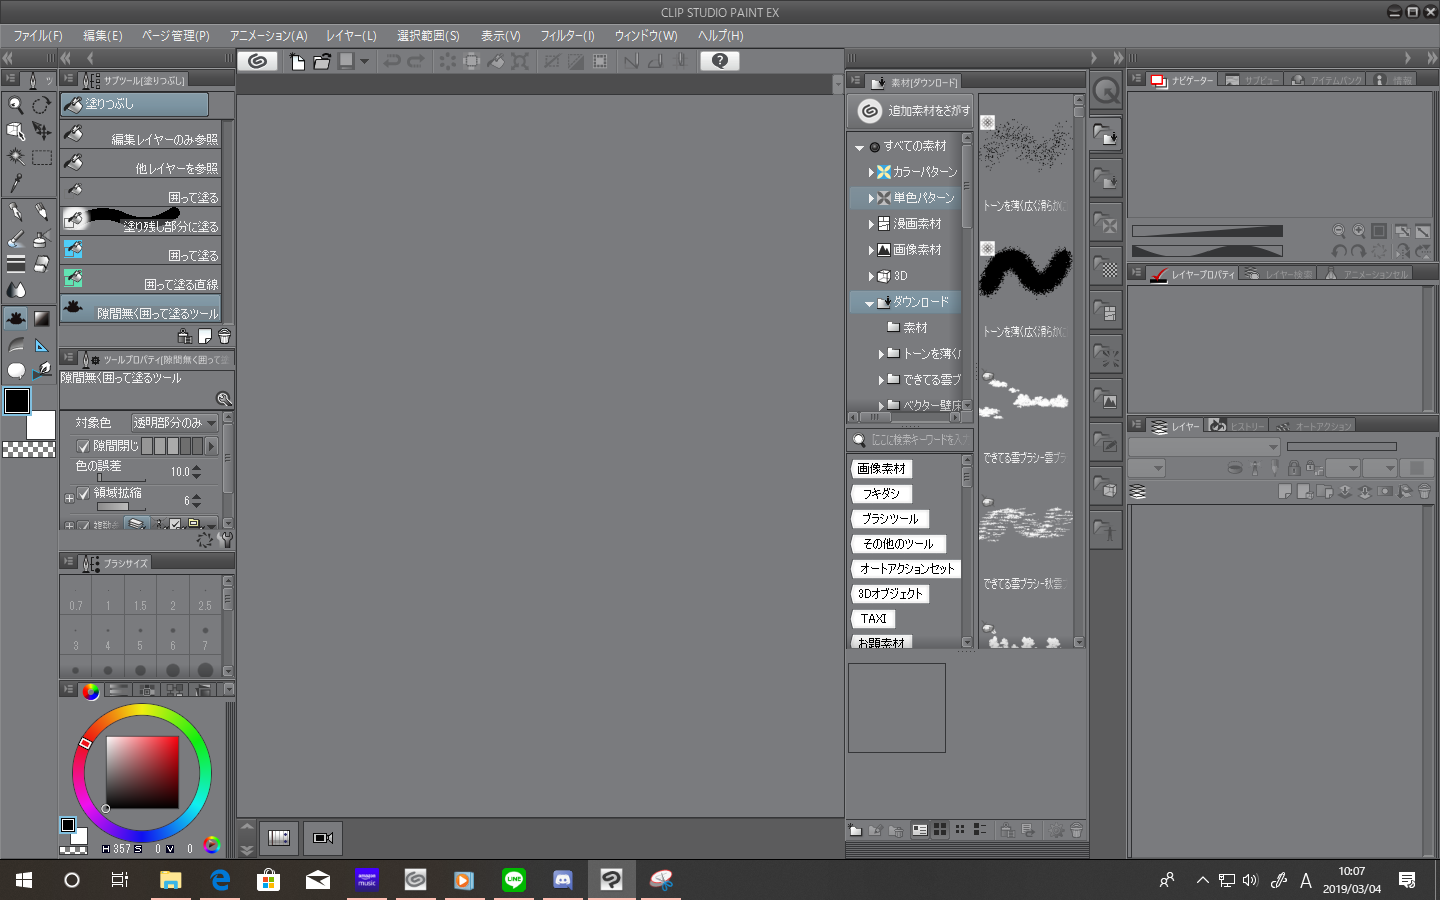Open Windows Microsoft Store from taskbar
Viewport: 1440px width, 900px height.
point(268,880)
